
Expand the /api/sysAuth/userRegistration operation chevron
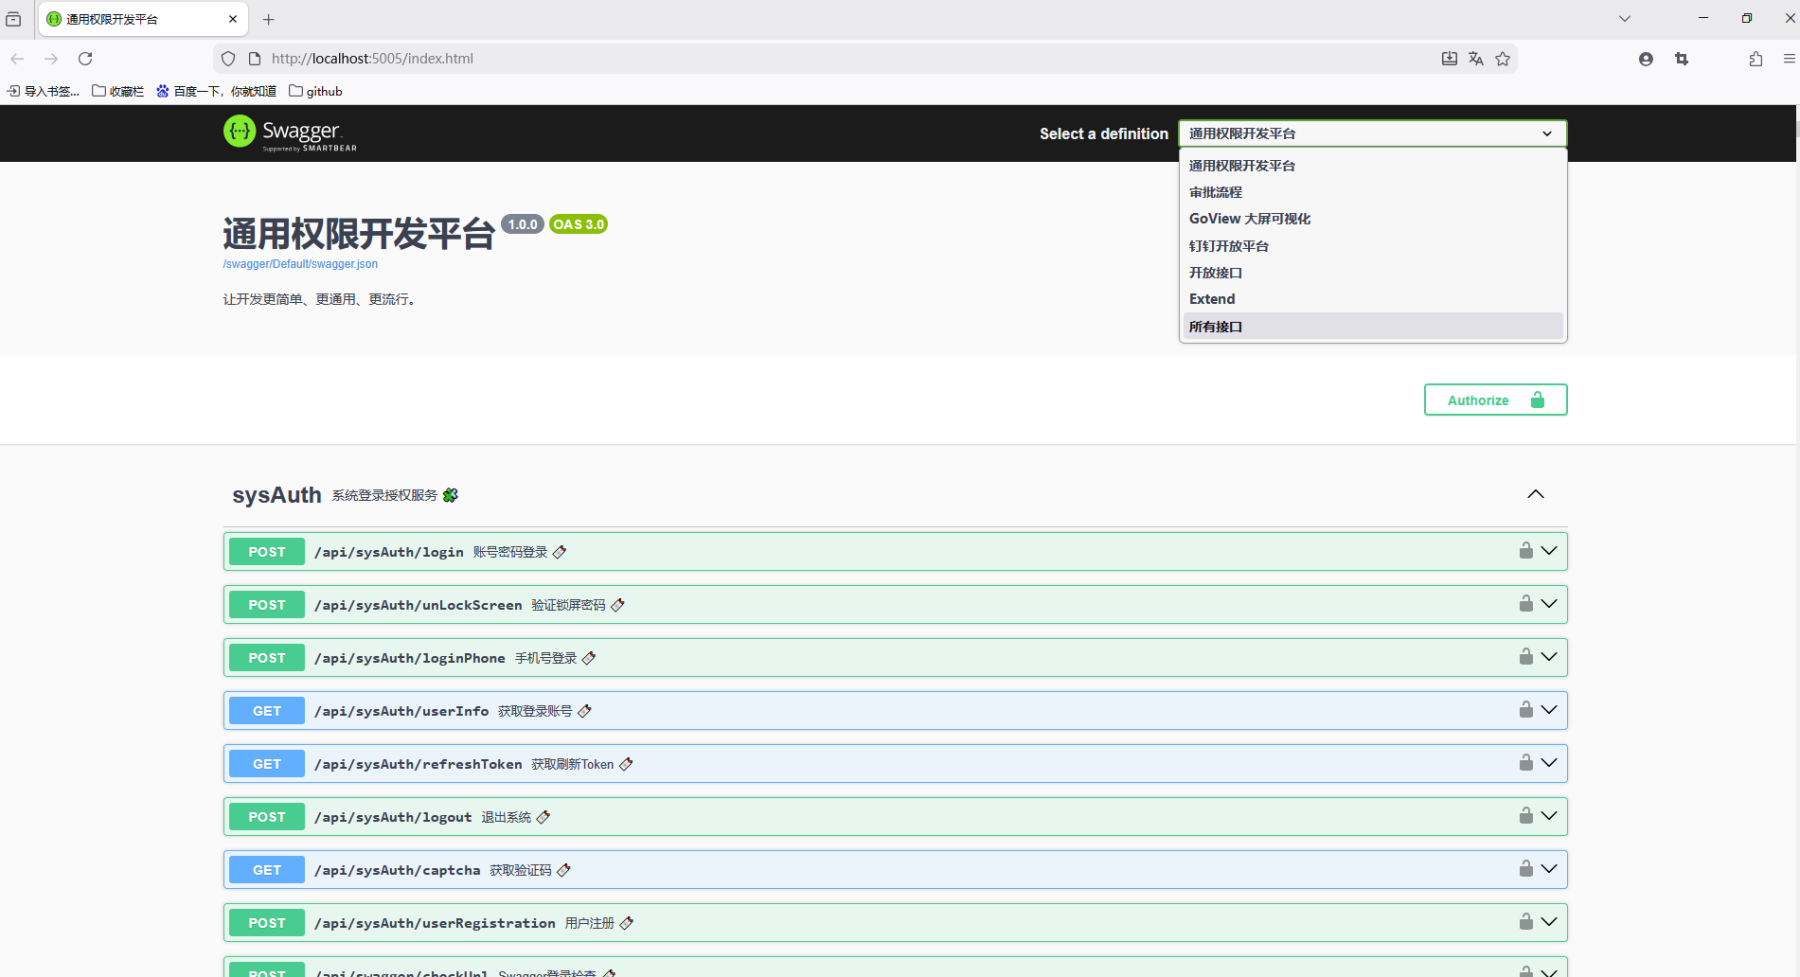click(x=1549, y=922)
